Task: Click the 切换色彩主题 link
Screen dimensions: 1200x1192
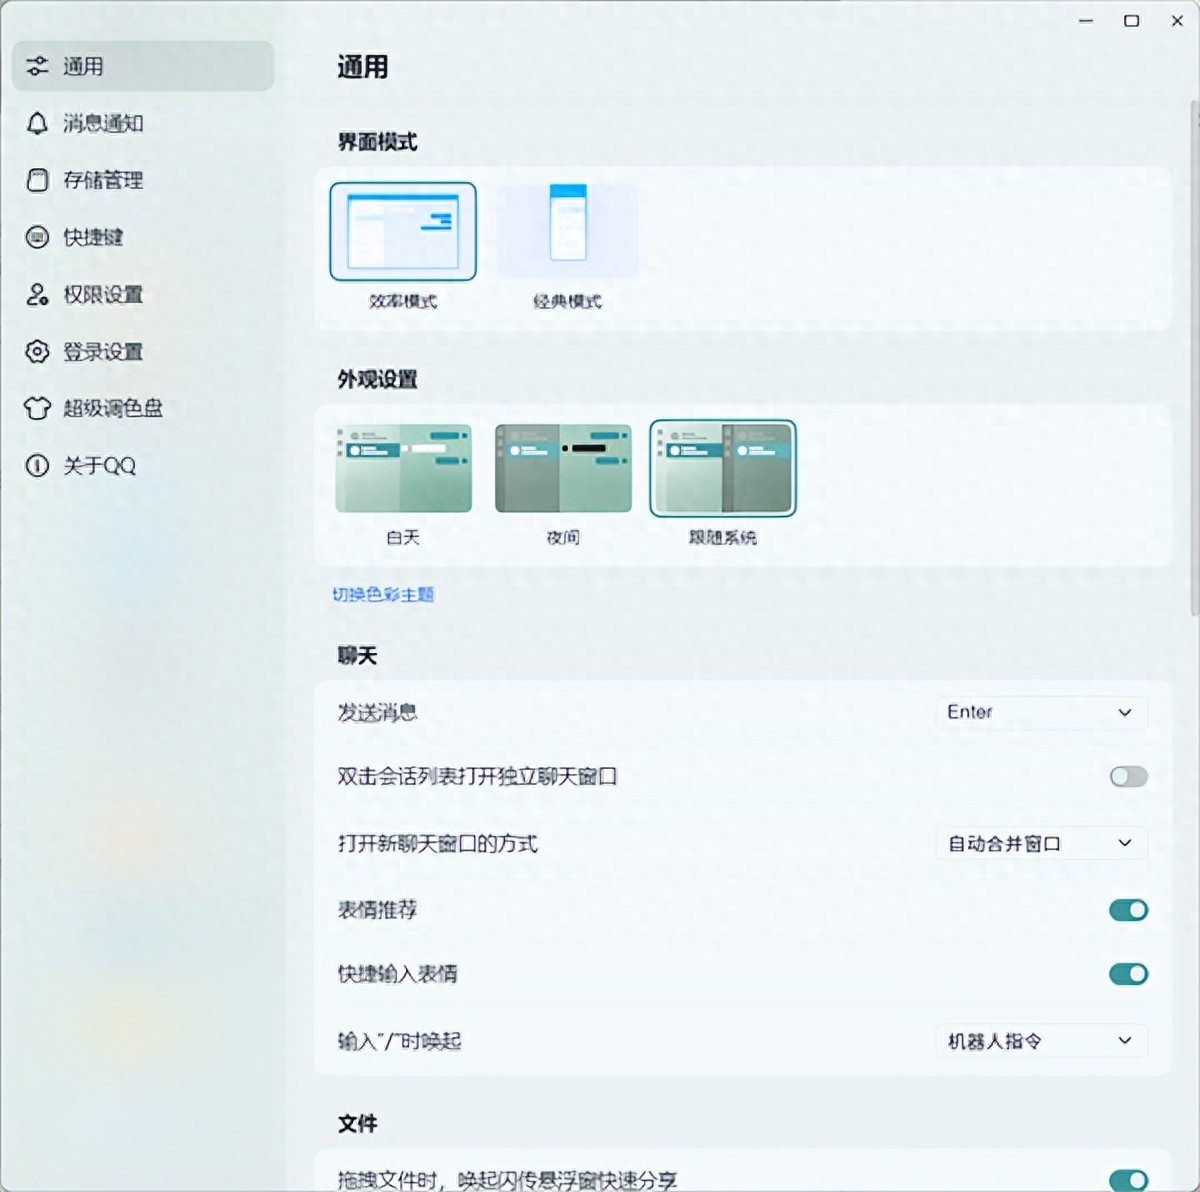Action: 383,594
